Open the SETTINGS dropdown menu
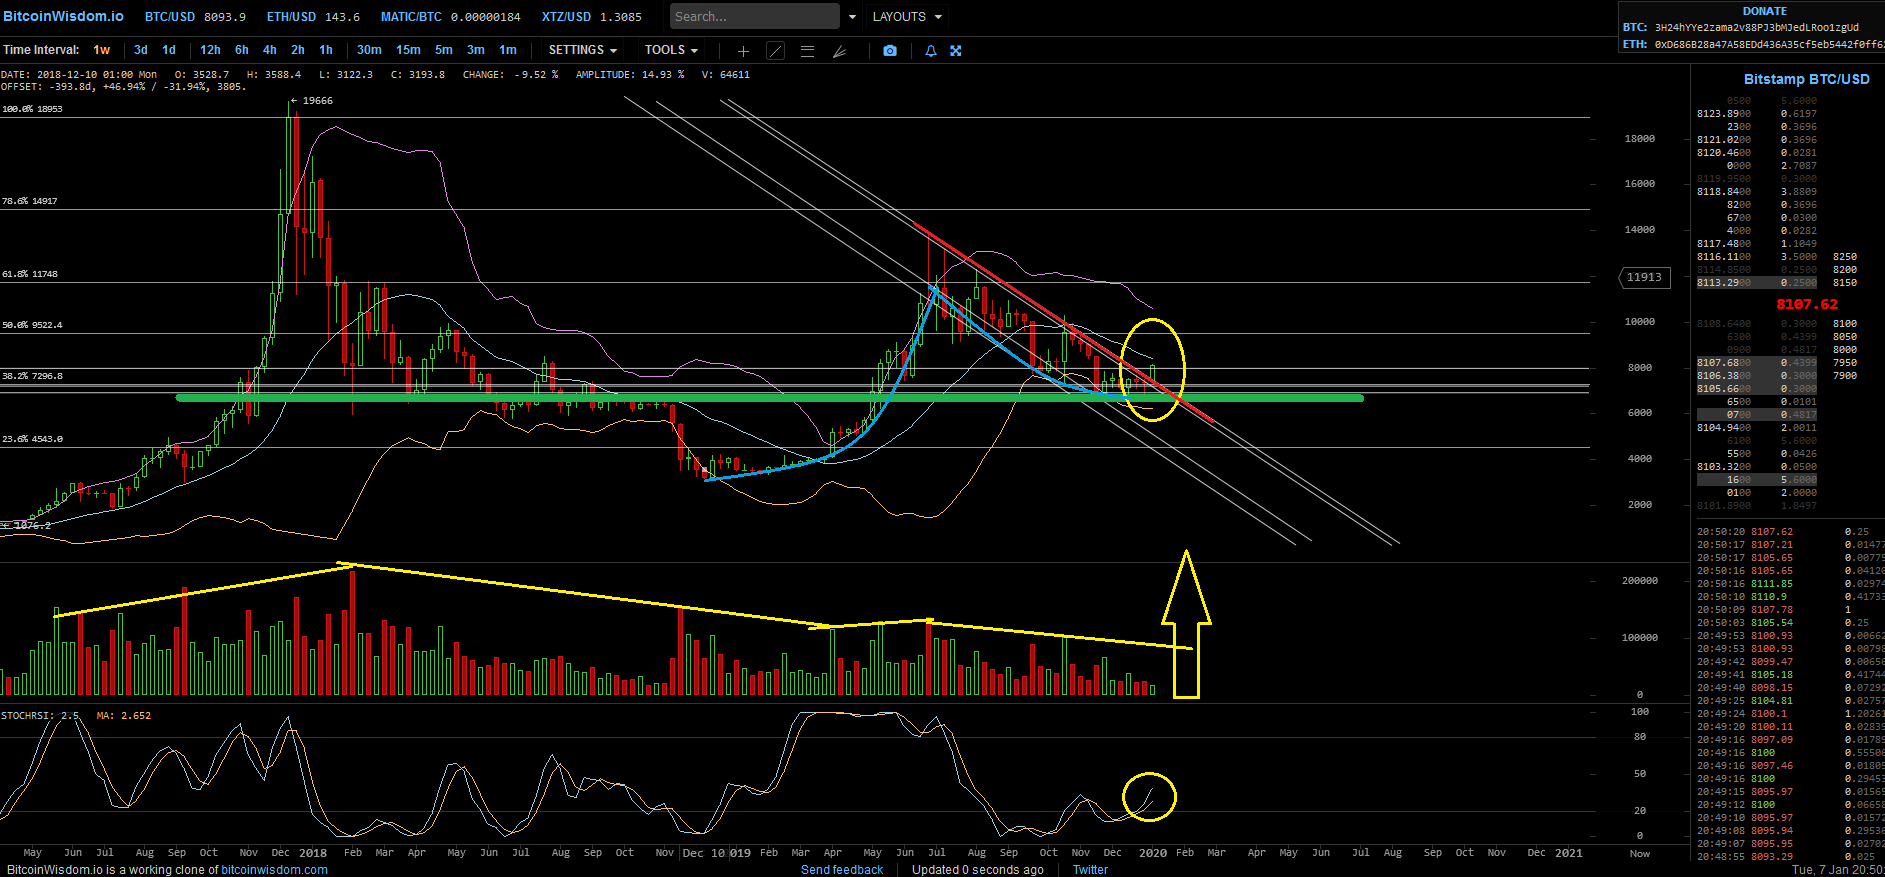The height and width of the screenshot is (877, 1885). [x=582, y=50]
